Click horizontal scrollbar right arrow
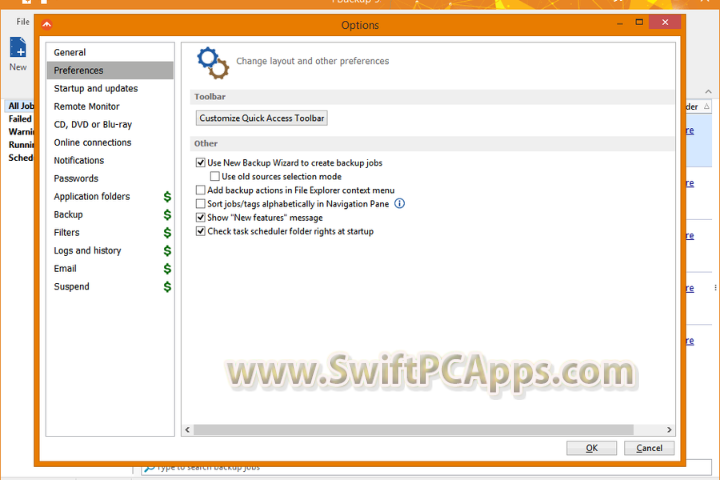The width and height of the screenshot is (720, 480). click(x=669, y=429)
